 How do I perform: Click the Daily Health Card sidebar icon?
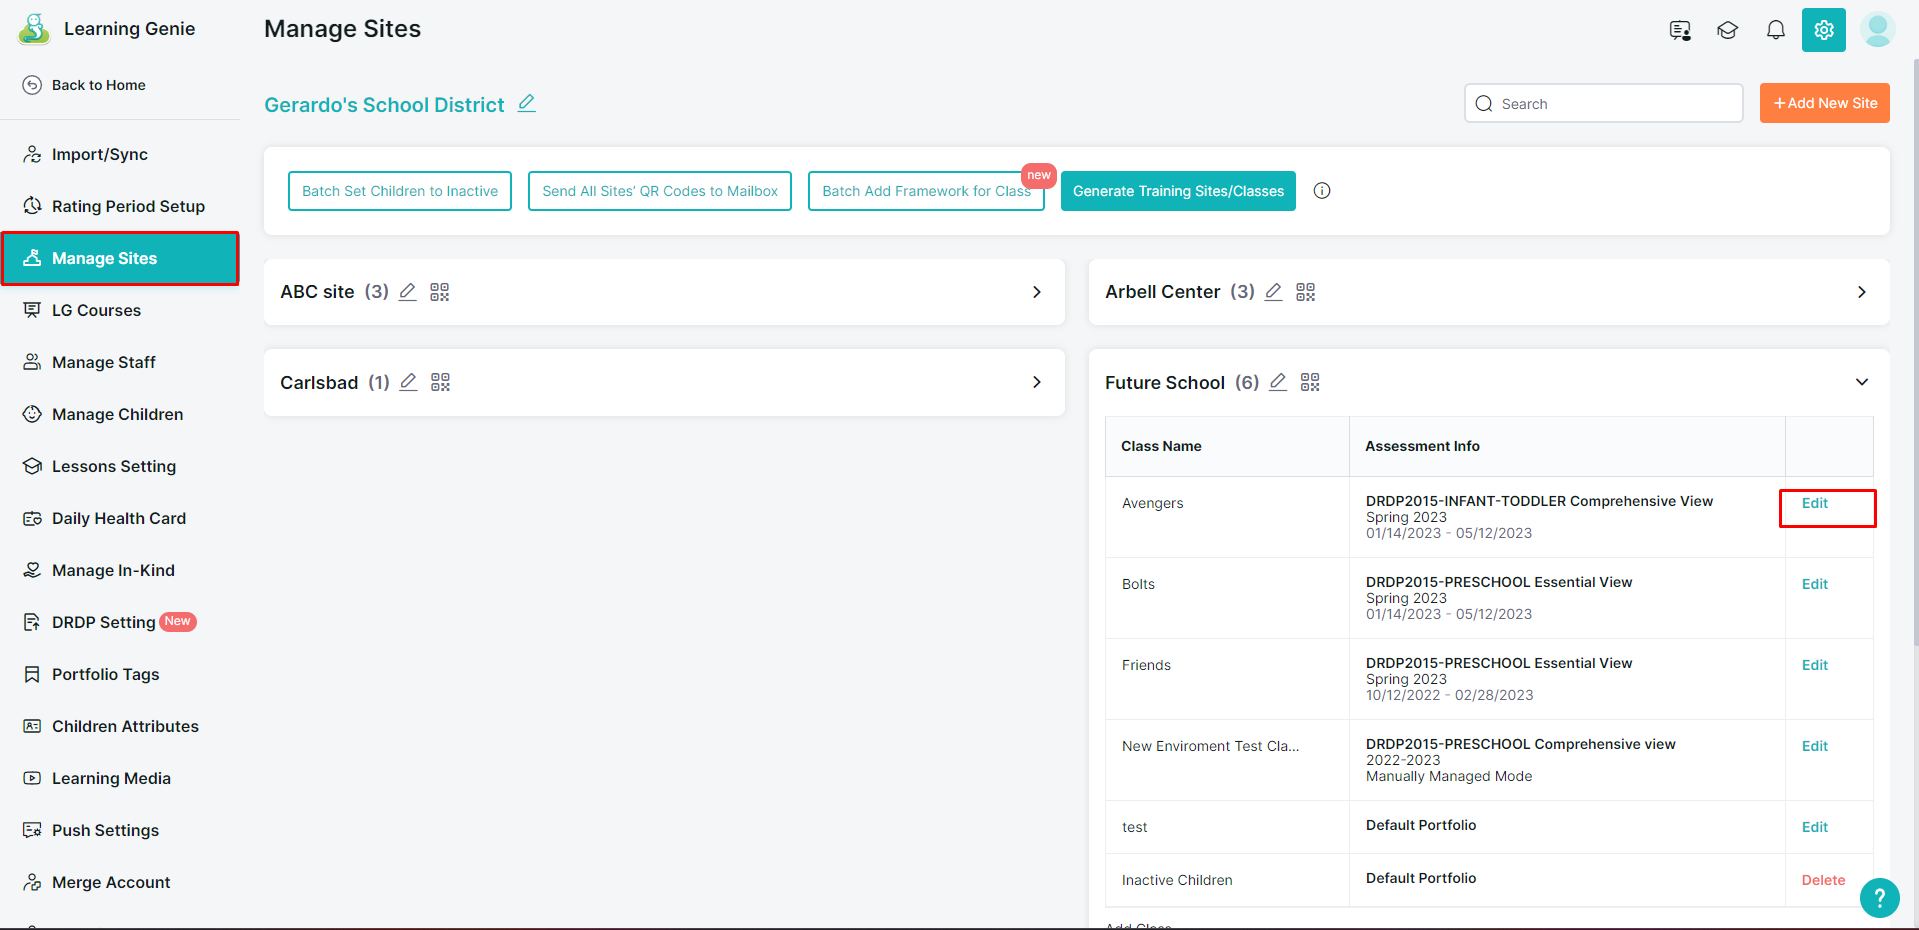click(32, 518)
